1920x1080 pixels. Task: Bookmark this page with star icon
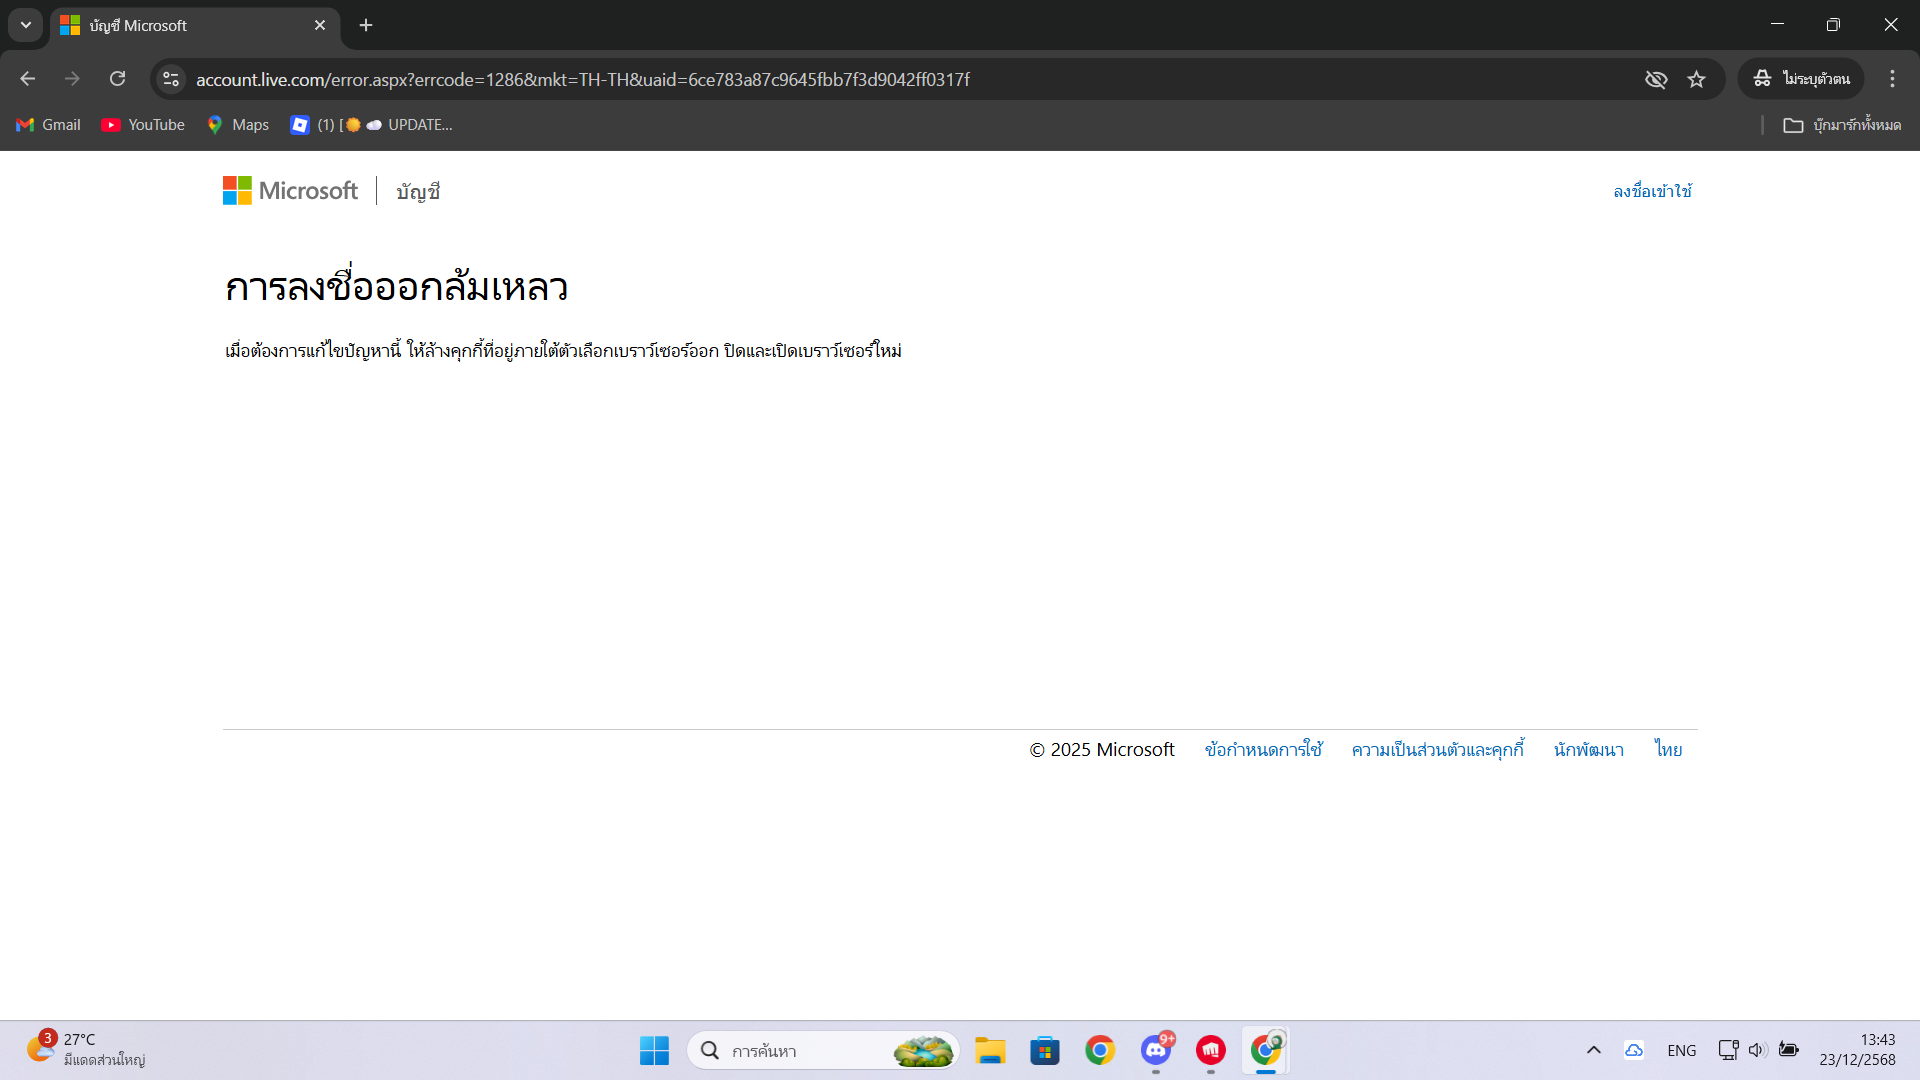(1696, 79)
